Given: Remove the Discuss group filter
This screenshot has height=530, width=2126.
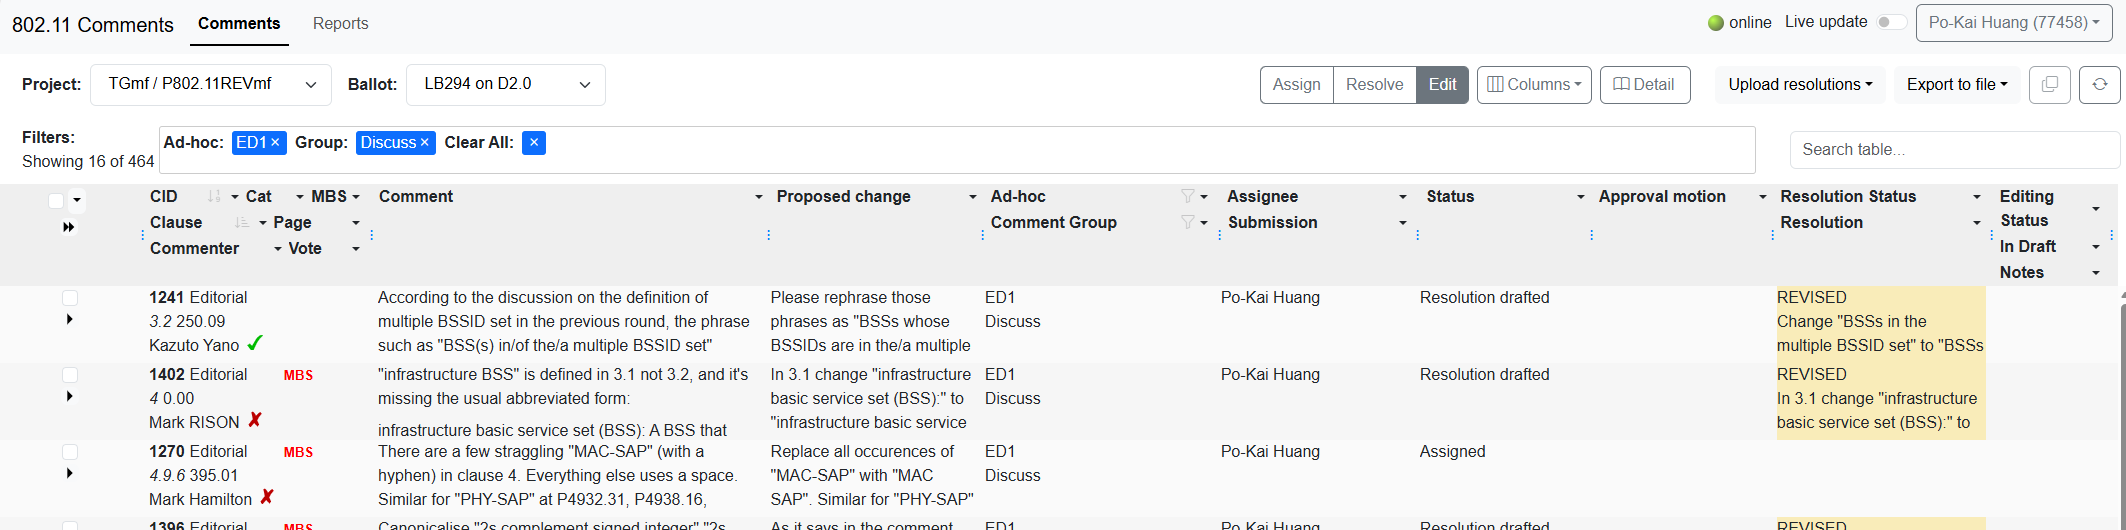Looking at the screenshot, I should pos(425,143).
